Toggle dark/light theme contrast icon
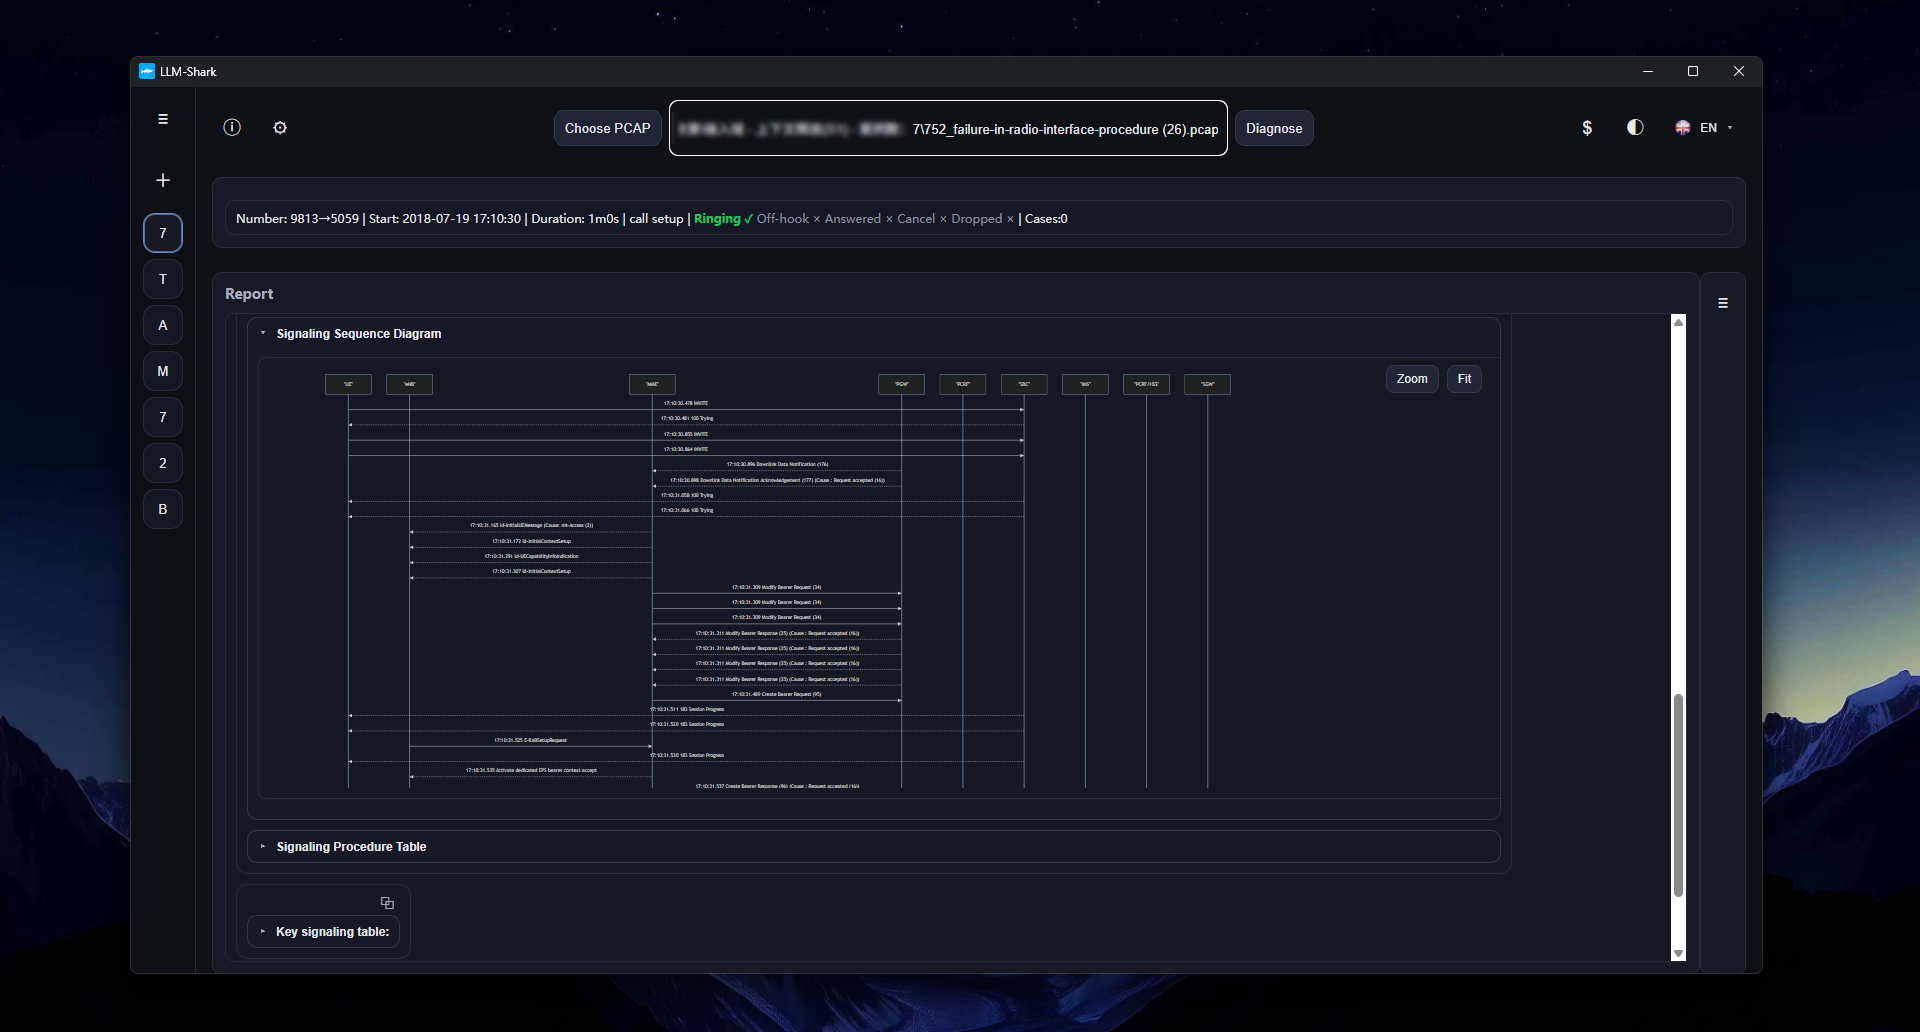Image resolution: width=1920 pixels, height=1032 pixels. coord(1635,127)
